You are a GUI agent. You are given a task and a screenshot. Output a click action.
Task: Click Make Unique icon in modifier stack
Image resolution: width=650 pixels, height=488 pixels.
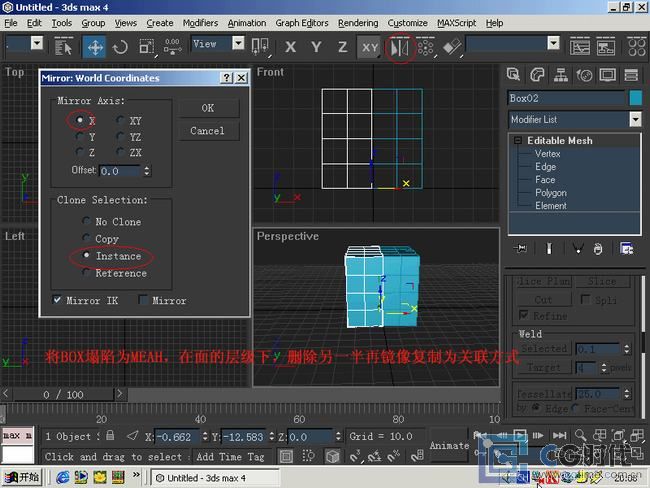point(577,248)
